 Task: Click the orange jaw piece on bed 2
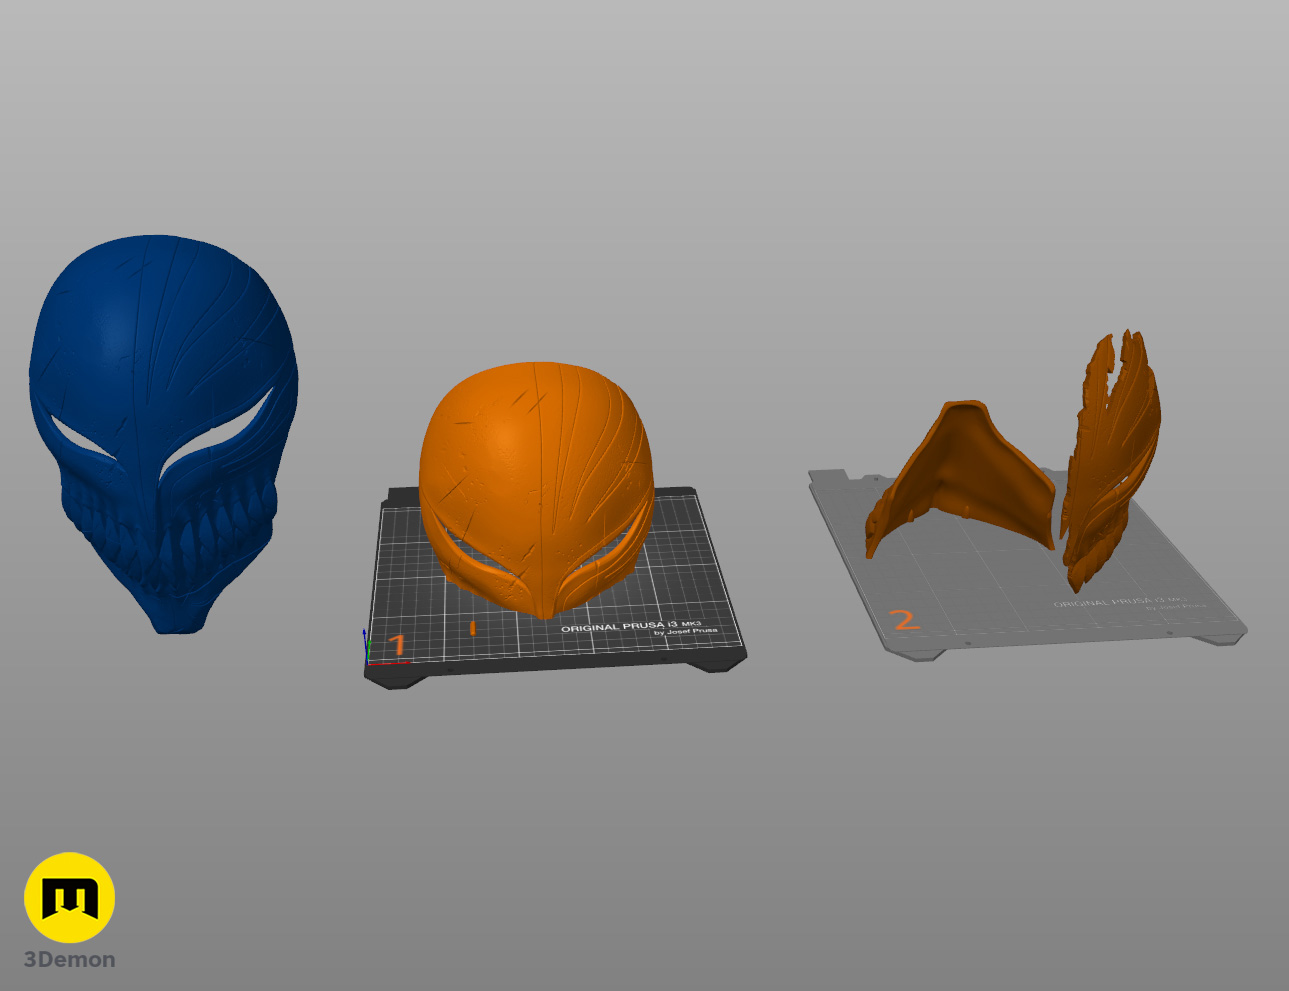[958, 477]
